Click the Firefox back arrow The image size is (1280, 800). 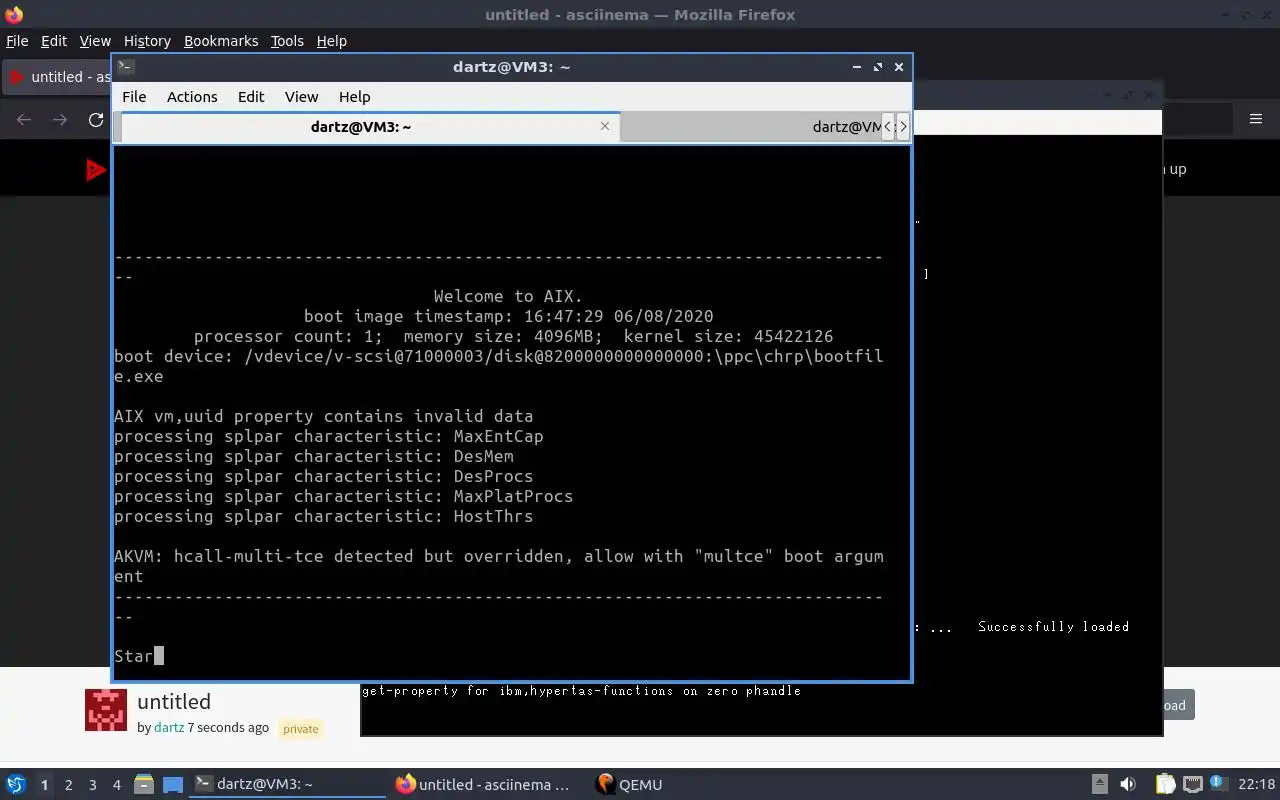pos(24,120)
